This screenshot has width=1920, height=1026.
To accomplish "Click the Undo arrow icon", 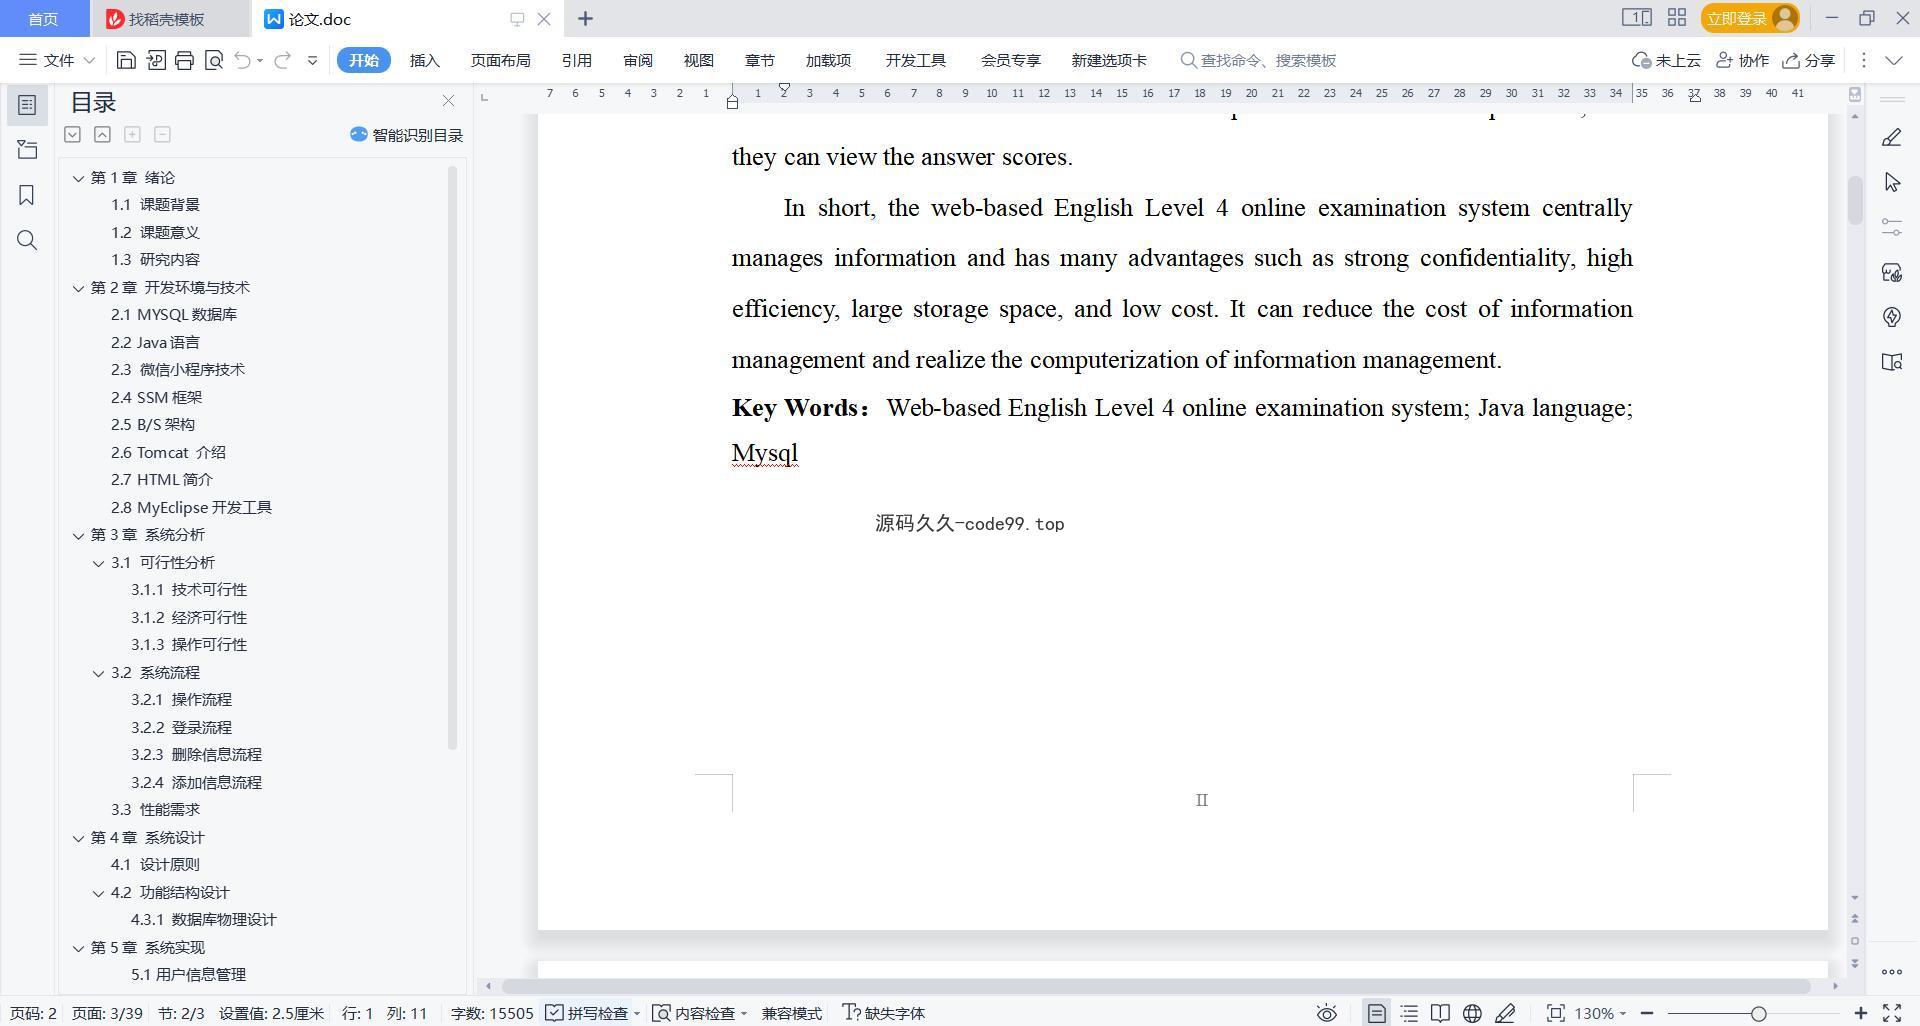I will click(x=242, y=60).
